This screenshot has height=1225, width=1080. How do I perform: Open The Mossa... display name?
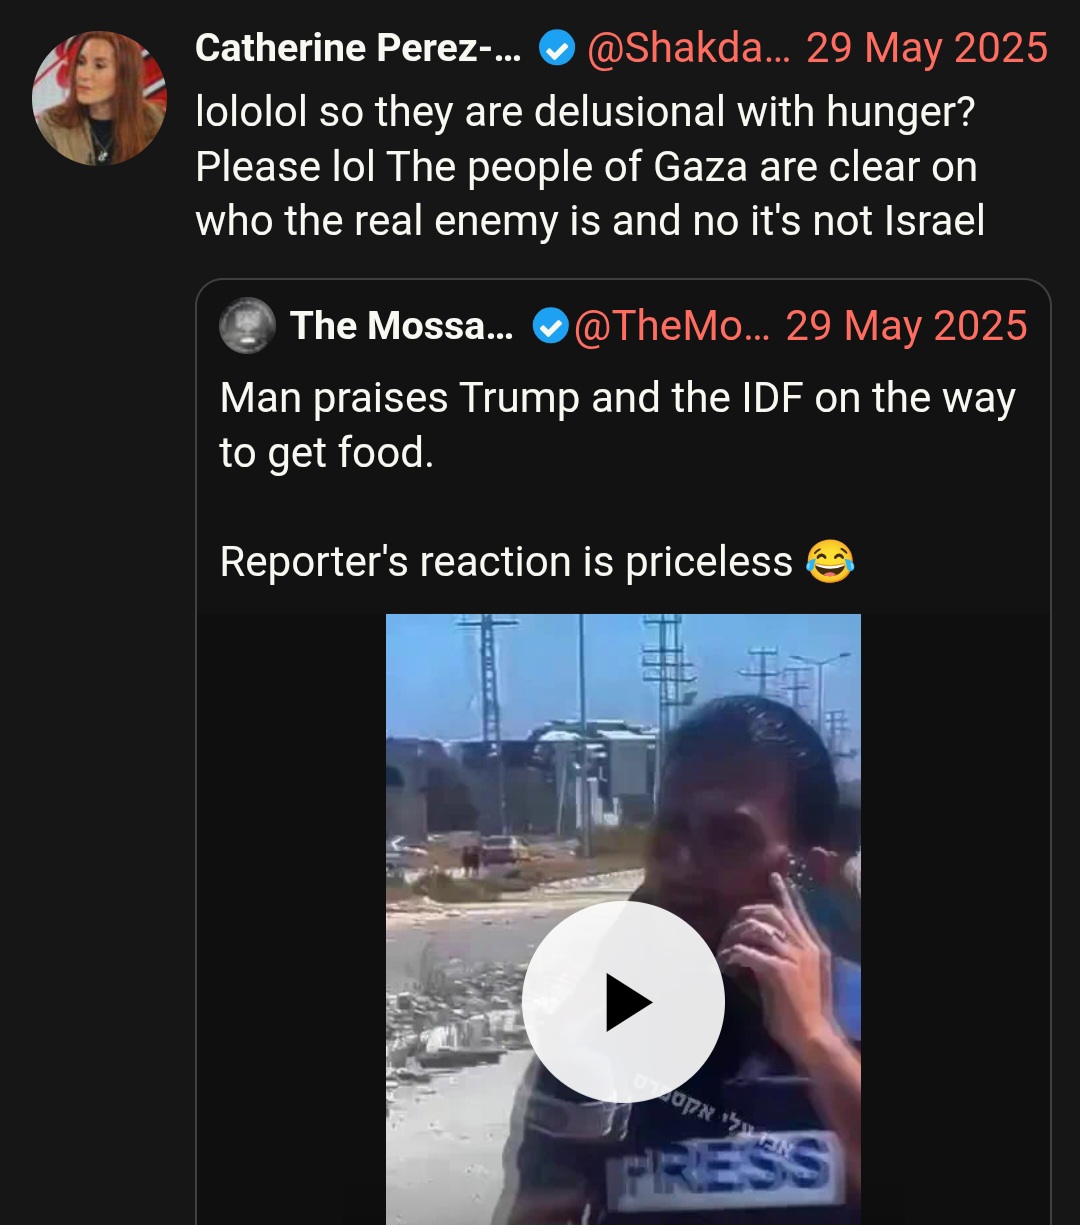click(401, 326)
